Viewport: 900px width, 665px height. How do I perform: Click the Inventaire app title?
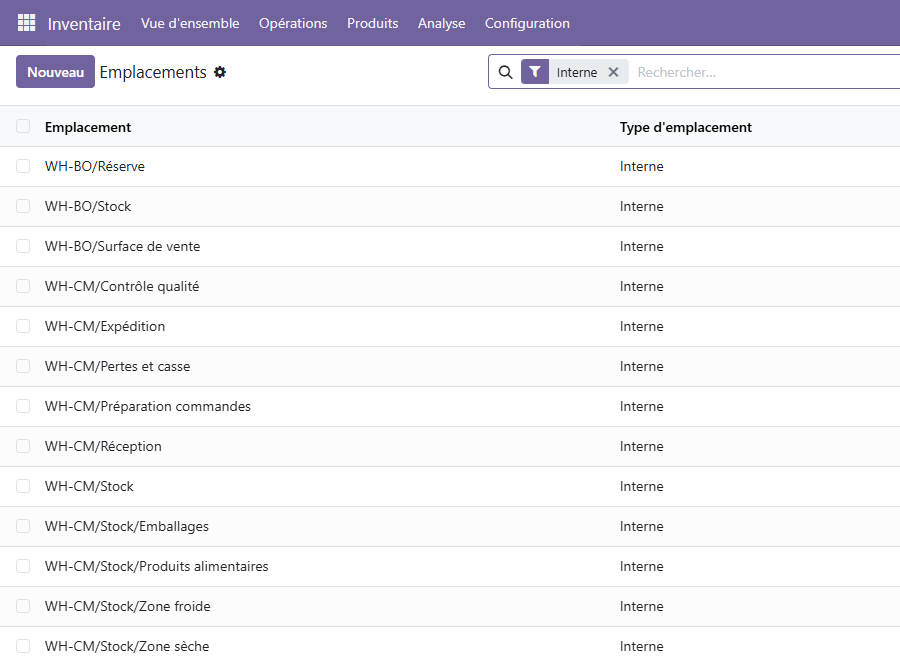coord(84,24)
